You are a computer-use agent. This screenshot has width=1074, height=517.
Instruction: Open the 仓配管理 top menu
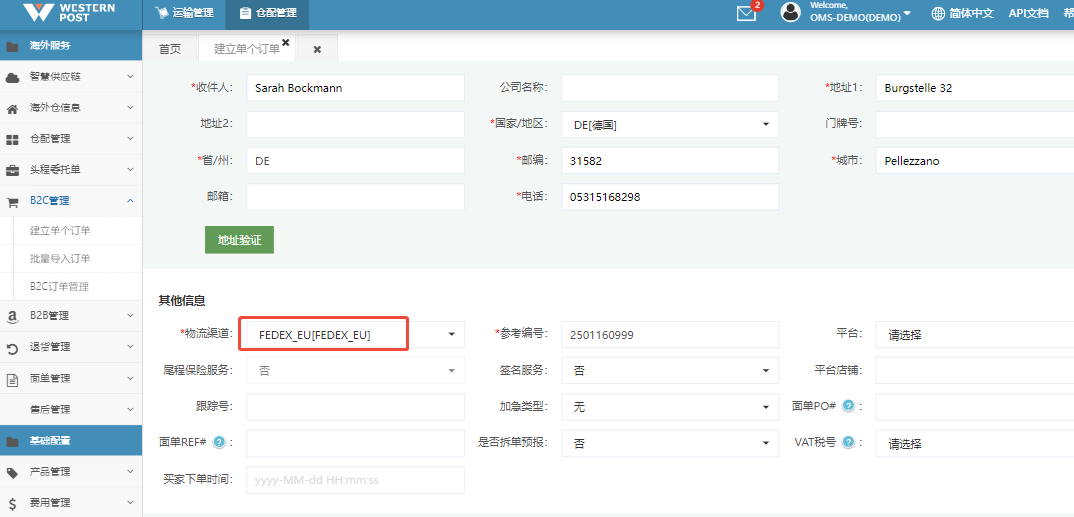(268, 13)
